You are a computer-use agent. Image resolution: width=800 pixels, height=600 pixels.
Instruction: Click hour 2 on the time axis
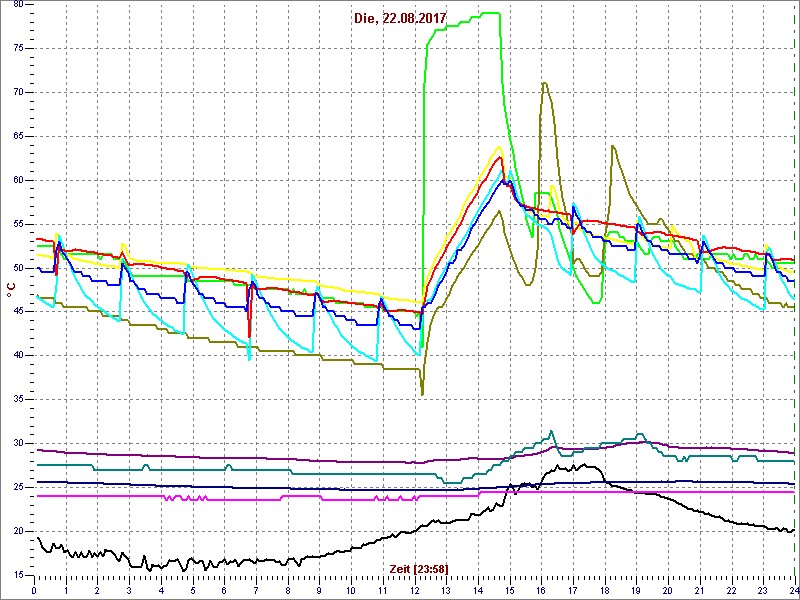coord(97,588)
